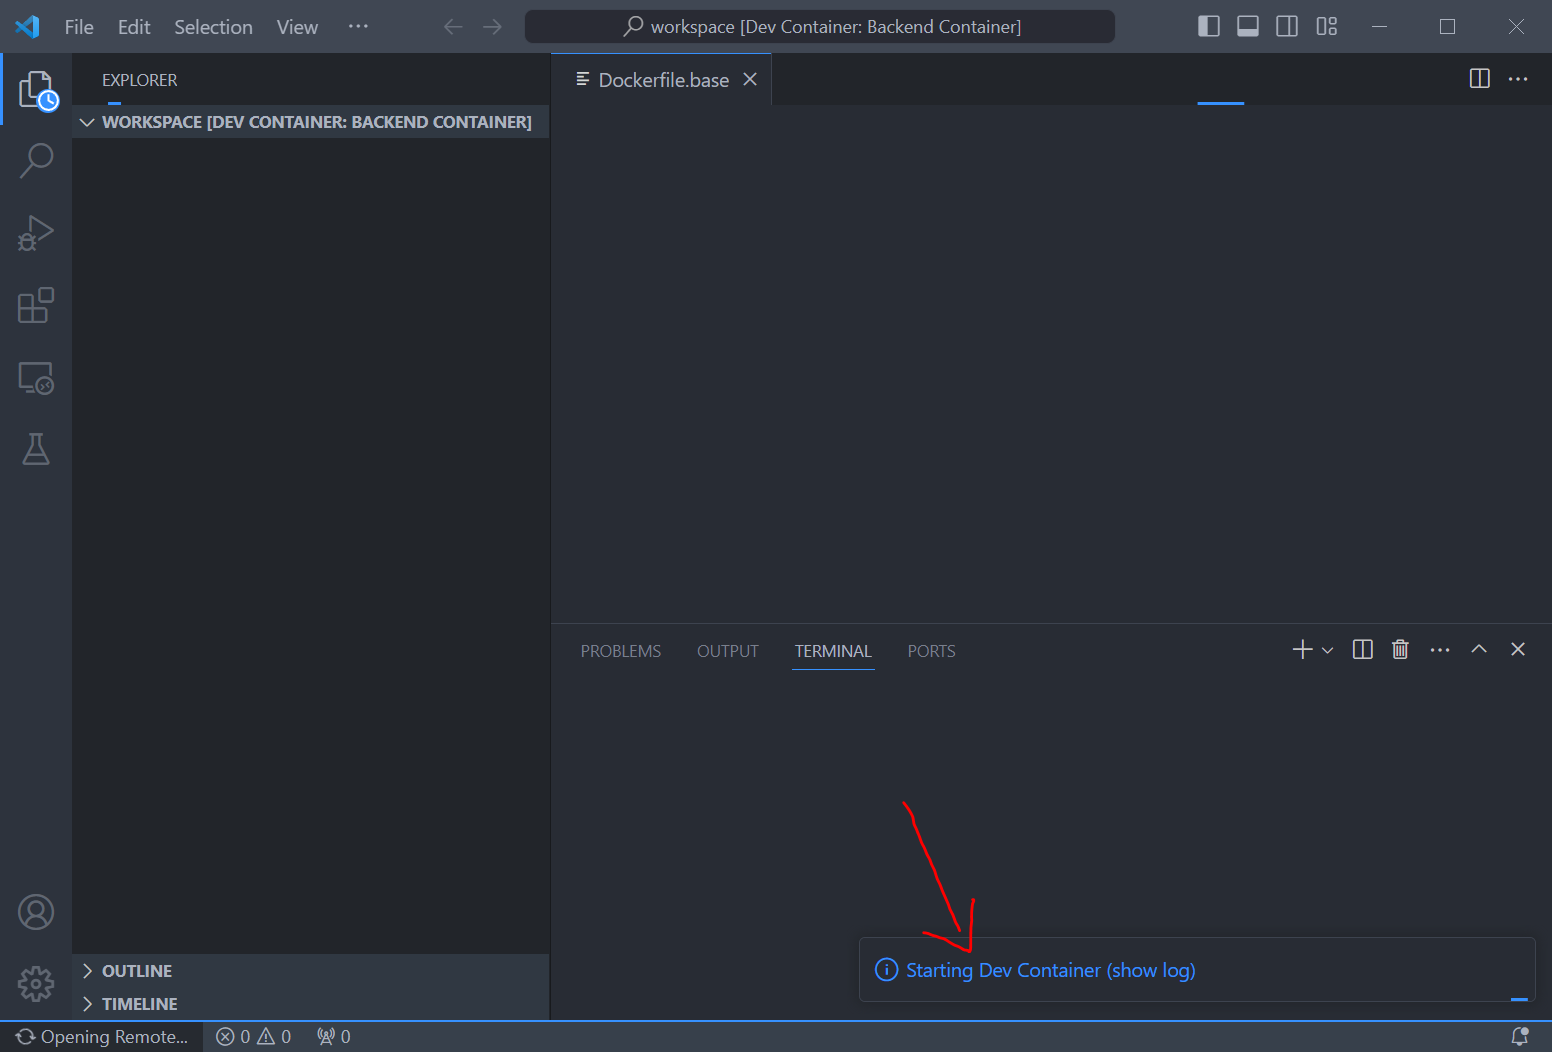Open notifications bell in status bar
This screenshot has height=1052, width=1552.
1520,1037
